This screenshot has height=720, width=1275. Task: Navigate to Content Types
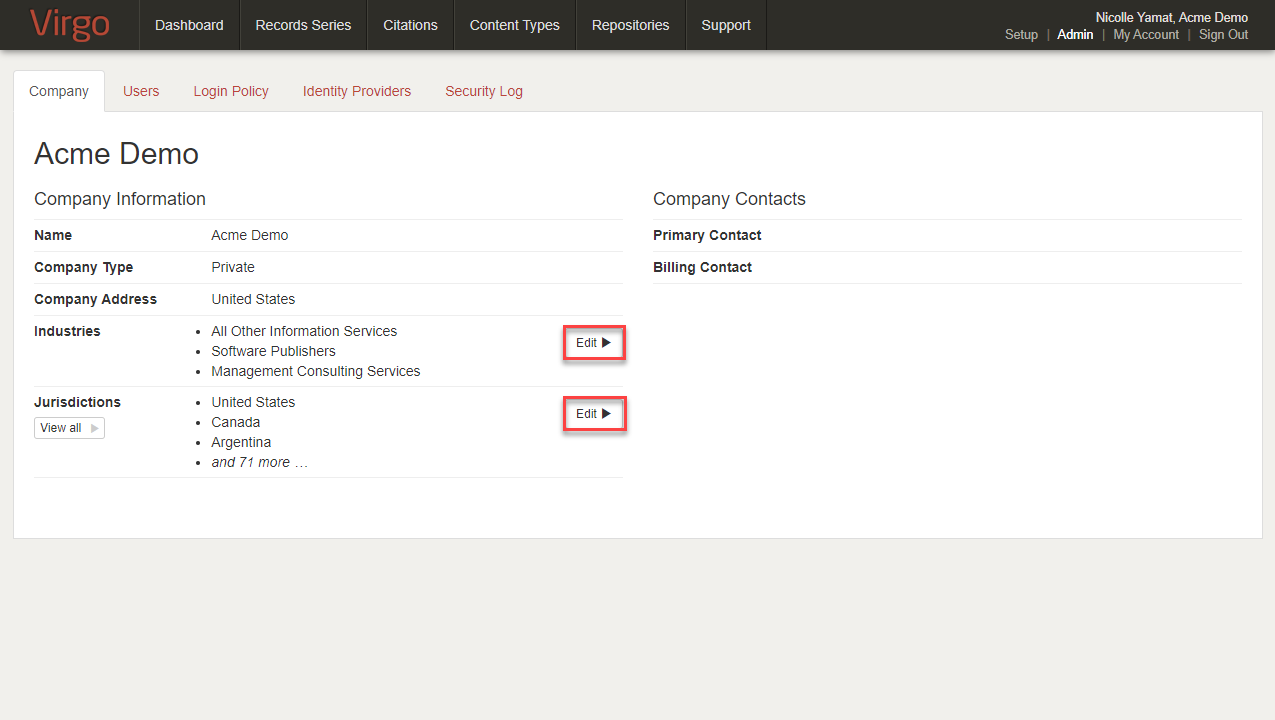(x=514, y=25)
